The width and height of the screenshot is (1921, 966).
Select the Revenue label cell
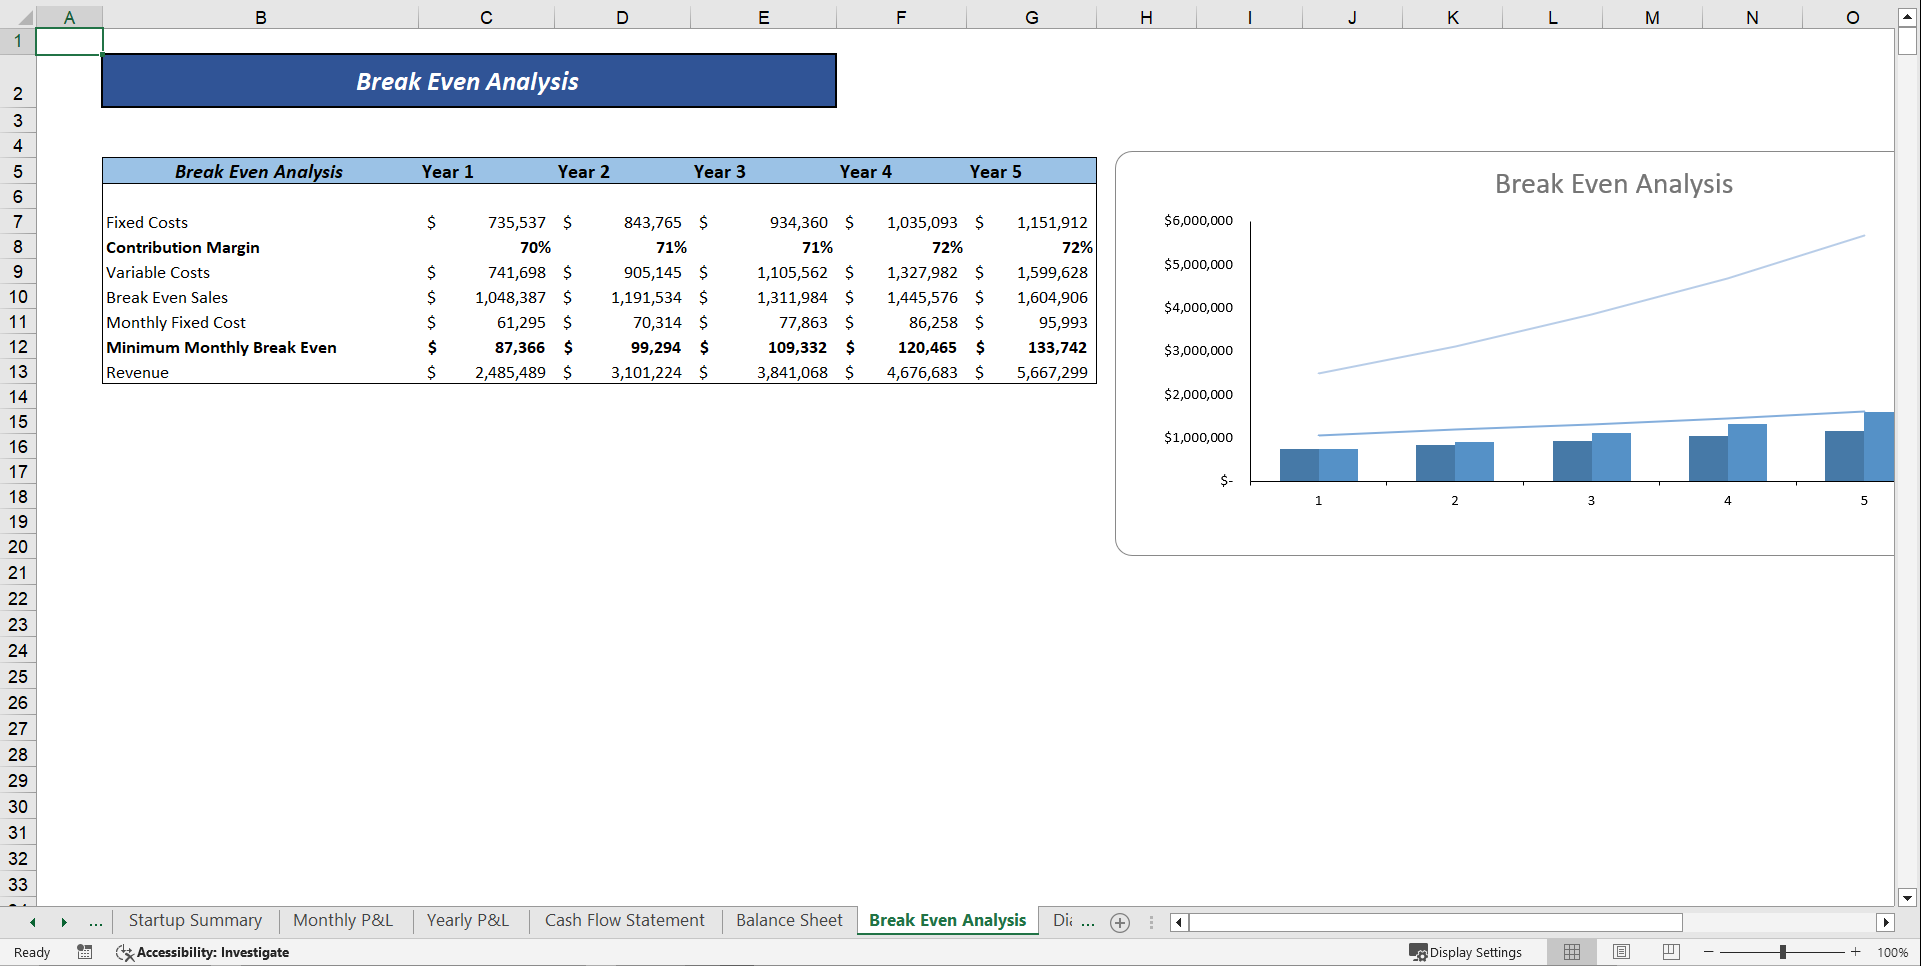point(260,372)
